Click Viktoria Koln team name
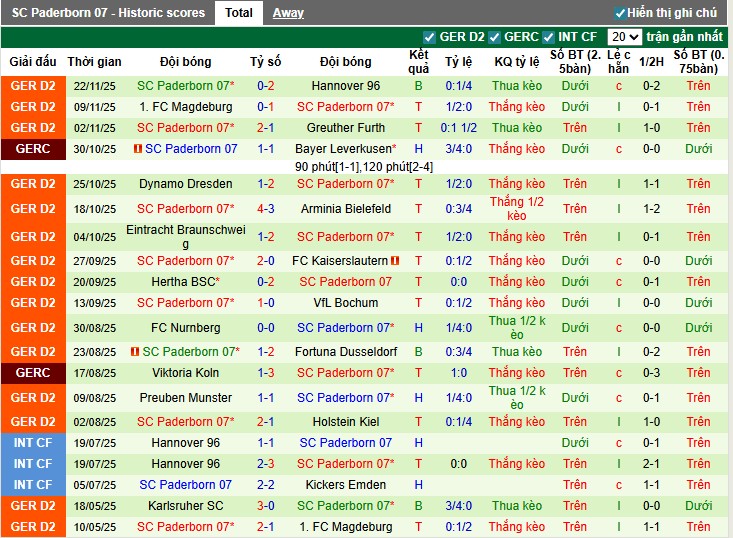 pyautogui.click(x=186, y=373)
